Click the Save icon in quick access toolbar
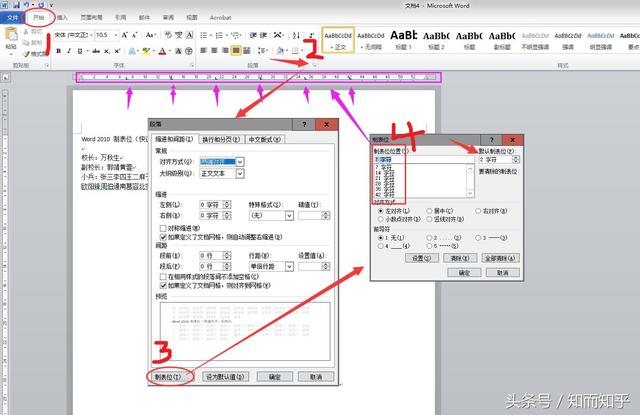This screenshot has height=415, width=640. tap(17, 5)
